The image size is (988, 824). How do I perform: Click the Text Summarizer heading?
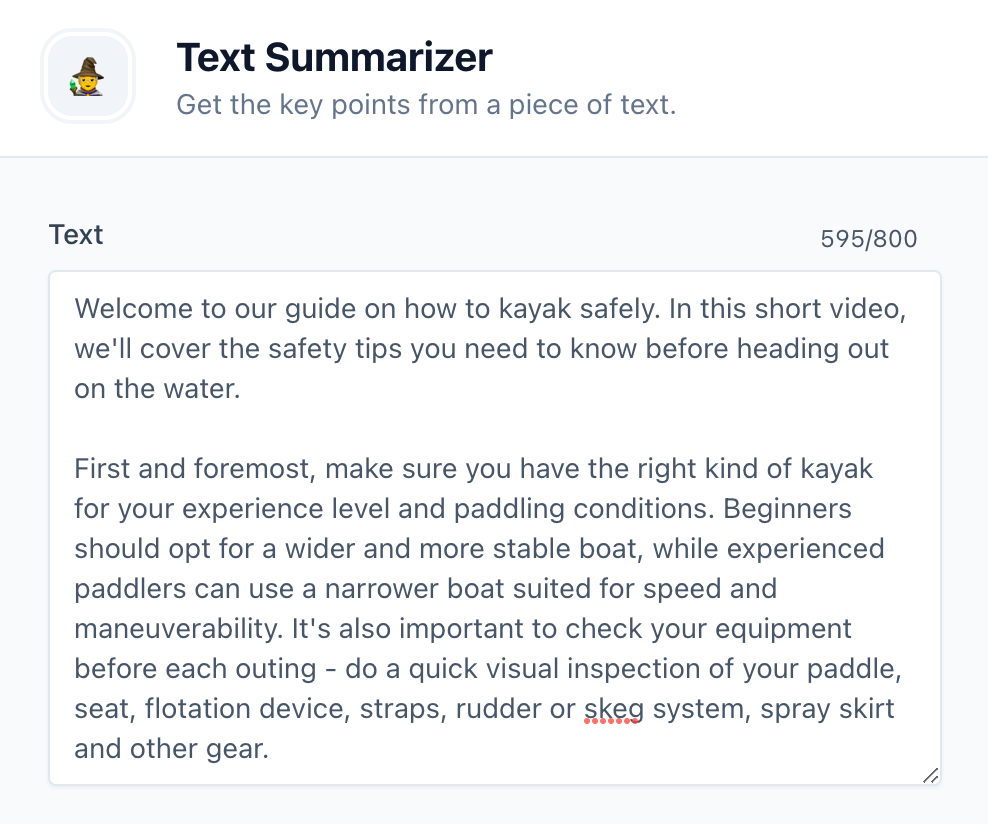coord(334,57)
